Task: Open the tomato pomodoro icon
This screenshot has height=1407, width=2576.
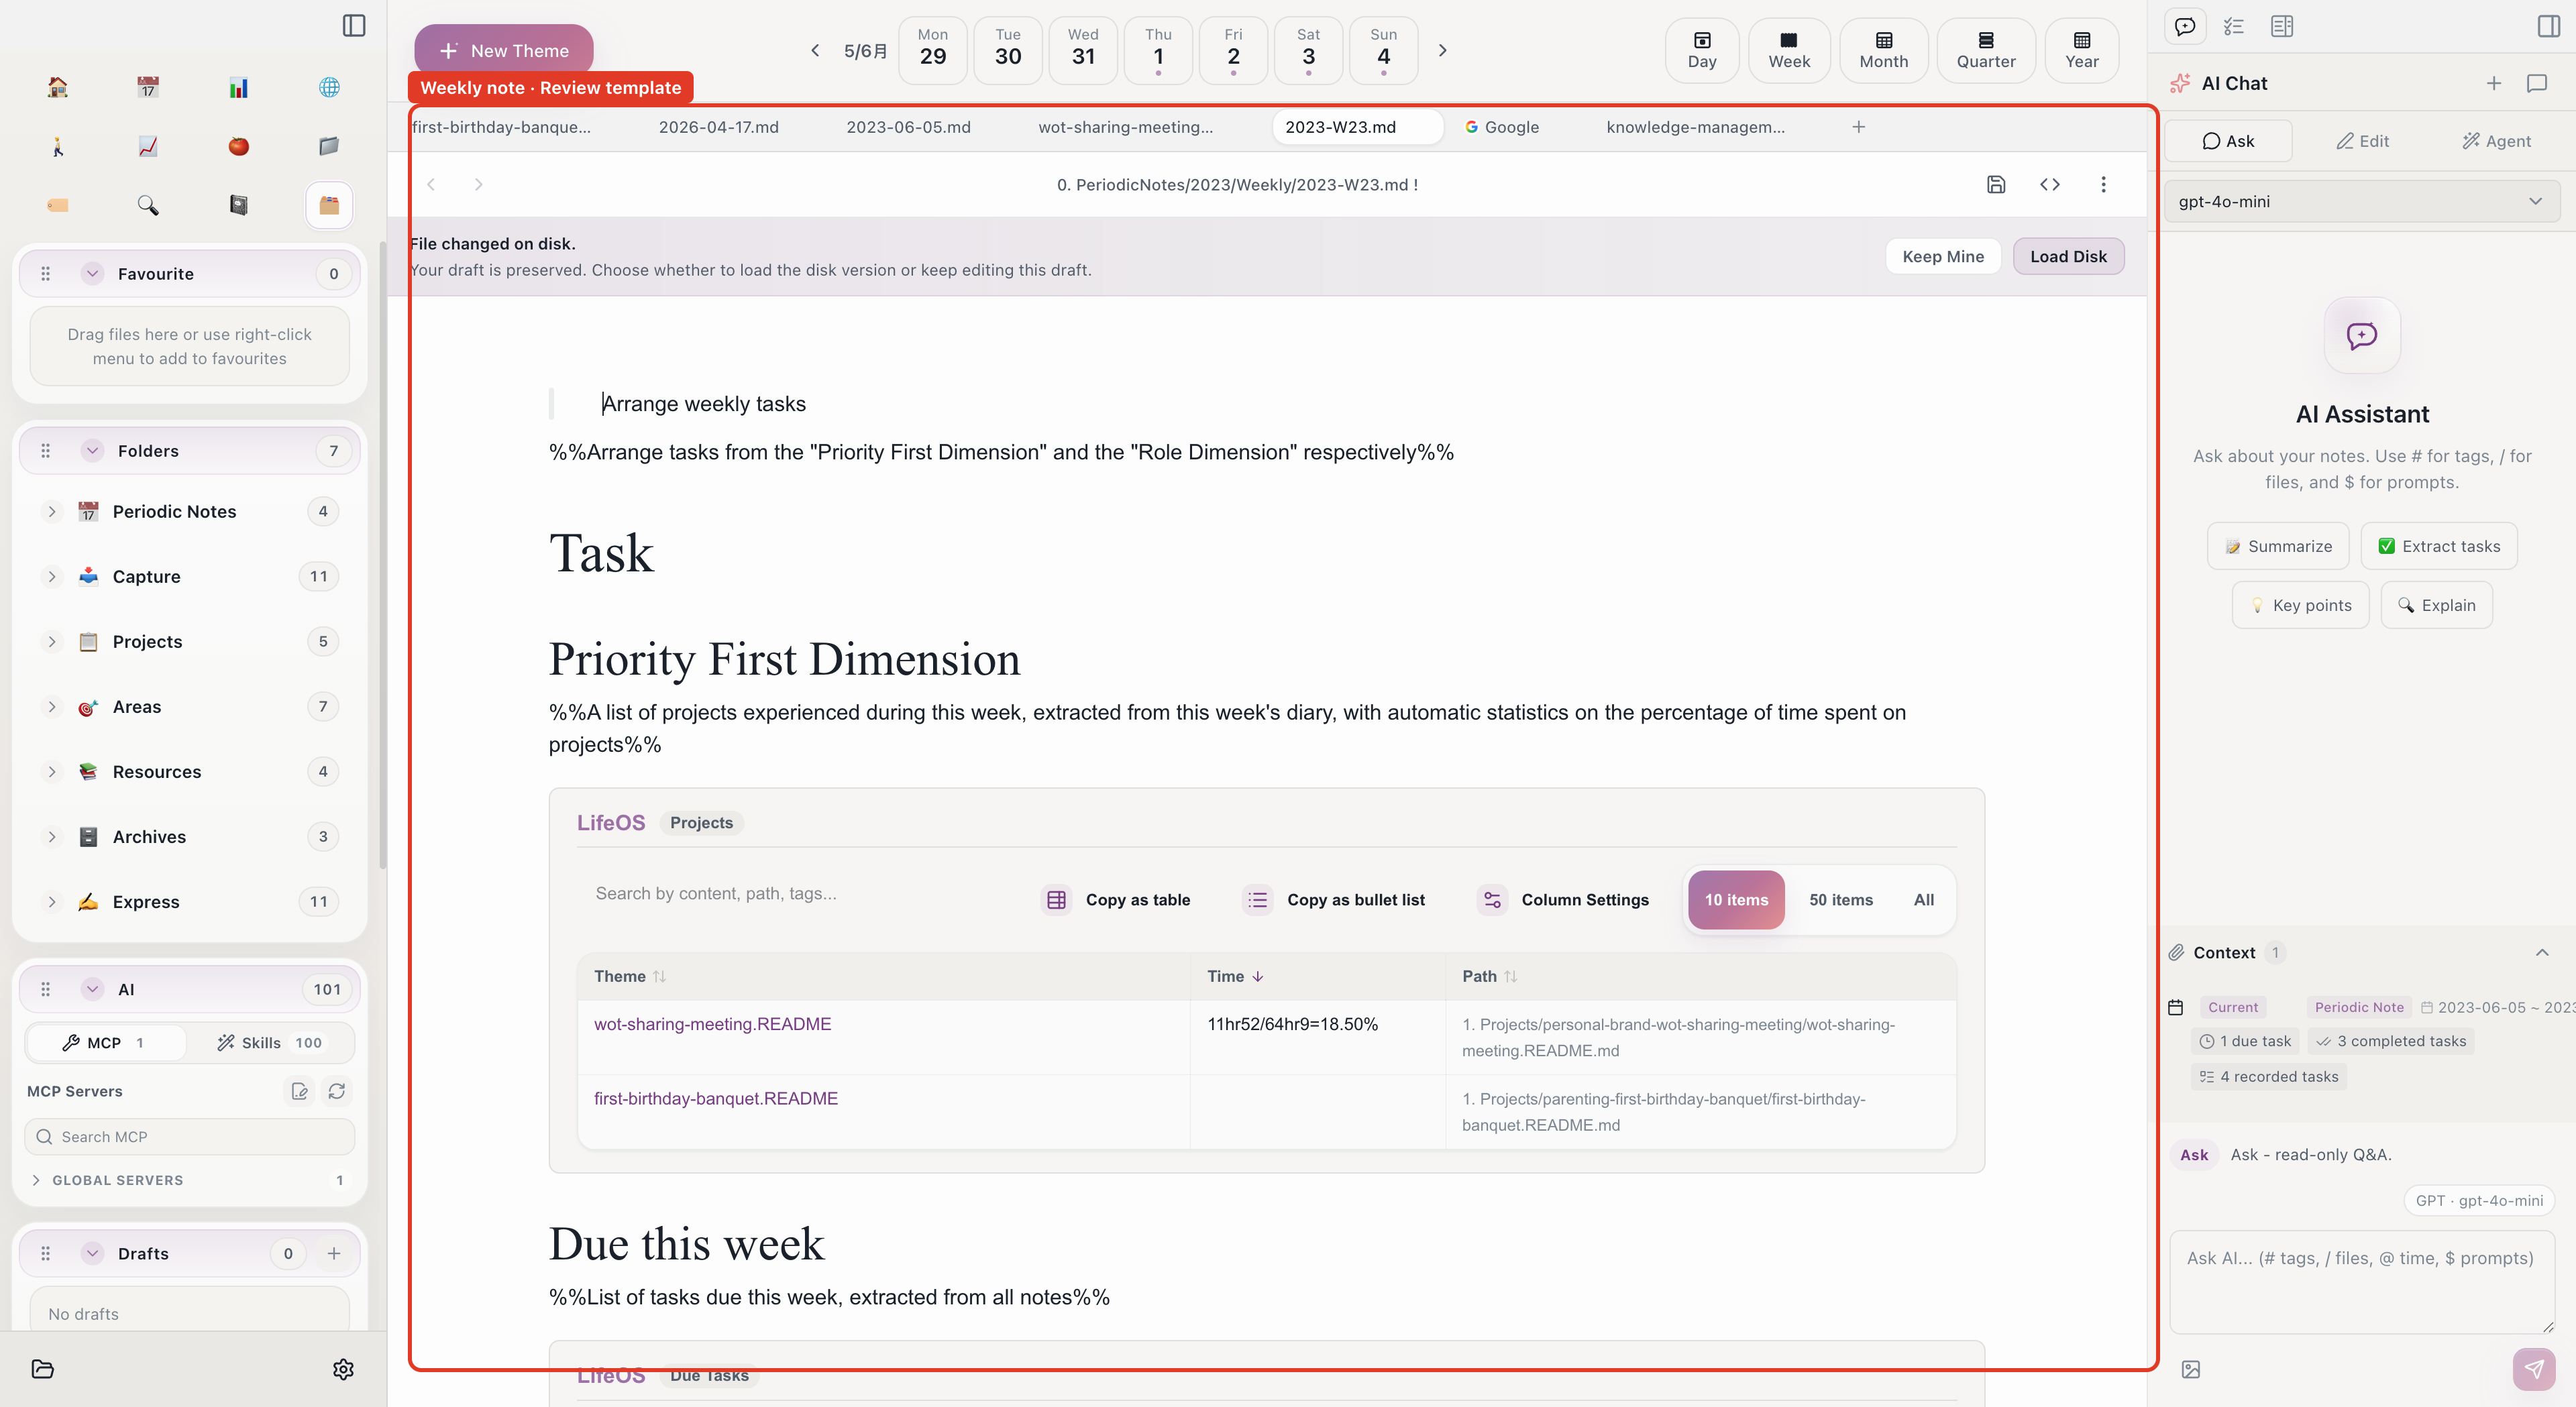Action: click(238, 146)
